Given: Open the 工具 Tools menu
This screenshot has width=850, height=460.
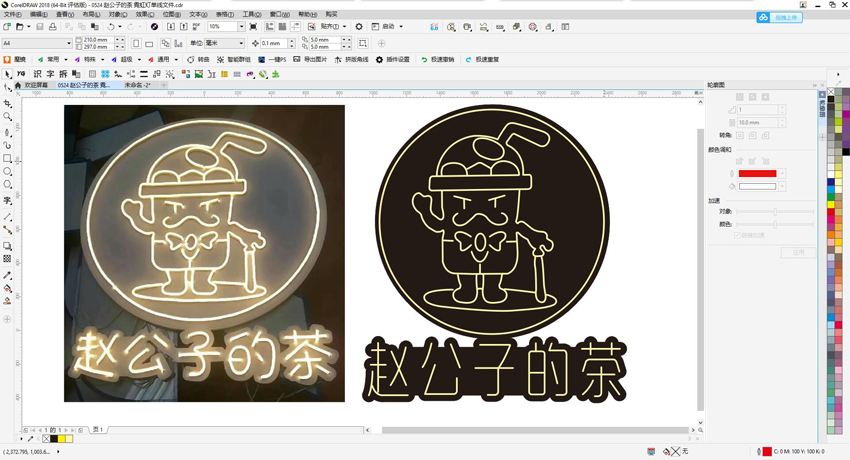Looking at the screenshot, I should coord(252,15).
